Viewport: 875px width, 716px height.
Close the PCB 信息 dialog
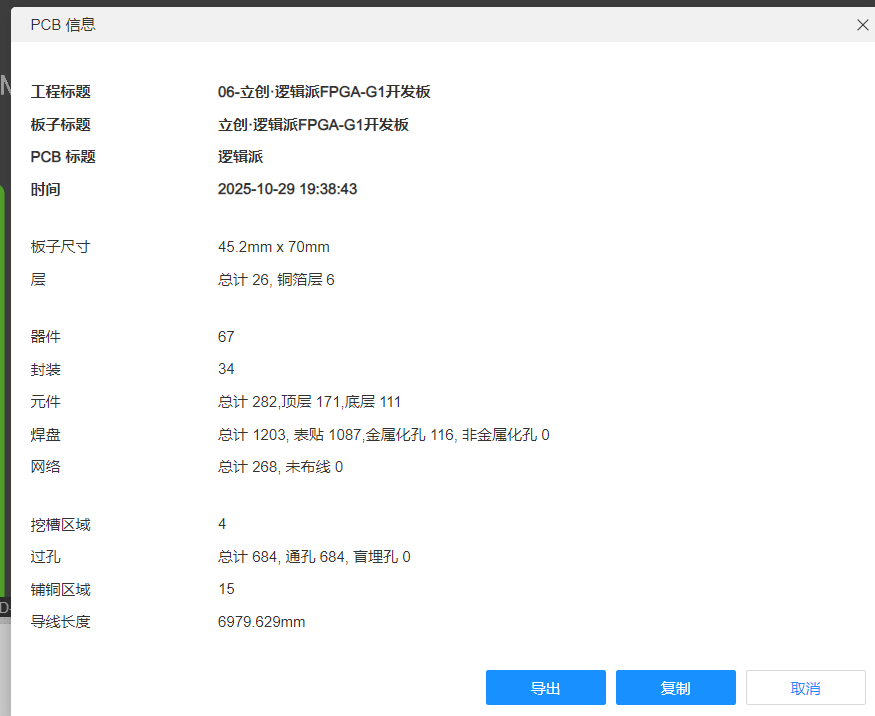(863, 25)
